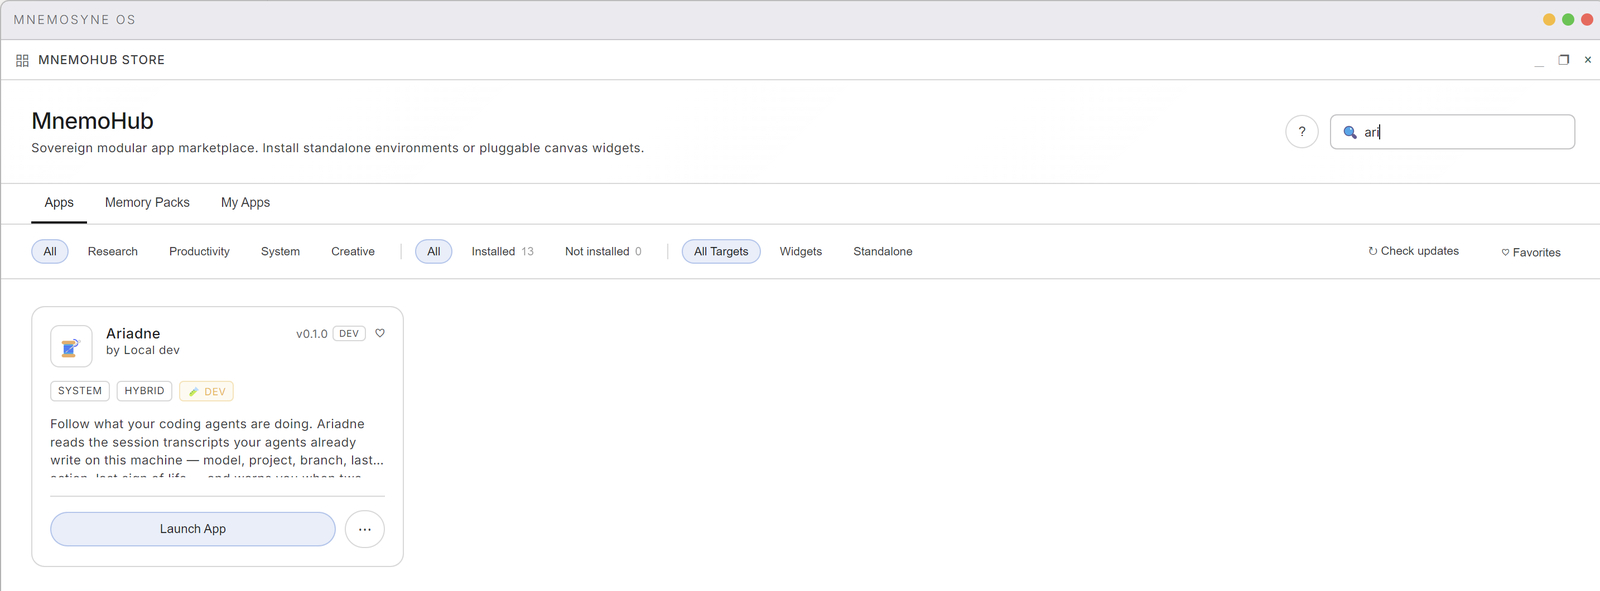Switch to the Memory Packs tab

pyautogui.click(x=147, y=202)
